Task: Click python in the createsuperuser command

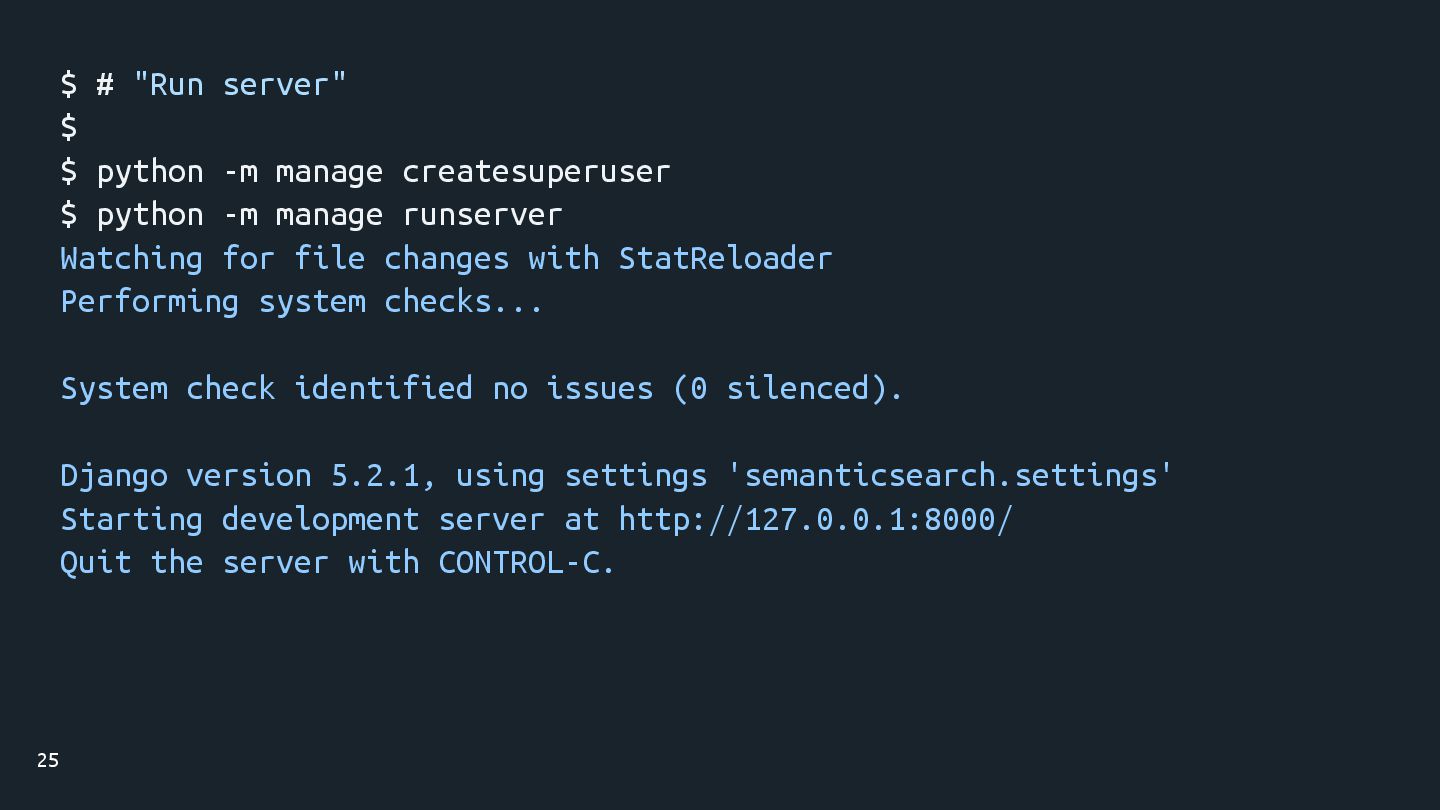Action: coord(150,171)
